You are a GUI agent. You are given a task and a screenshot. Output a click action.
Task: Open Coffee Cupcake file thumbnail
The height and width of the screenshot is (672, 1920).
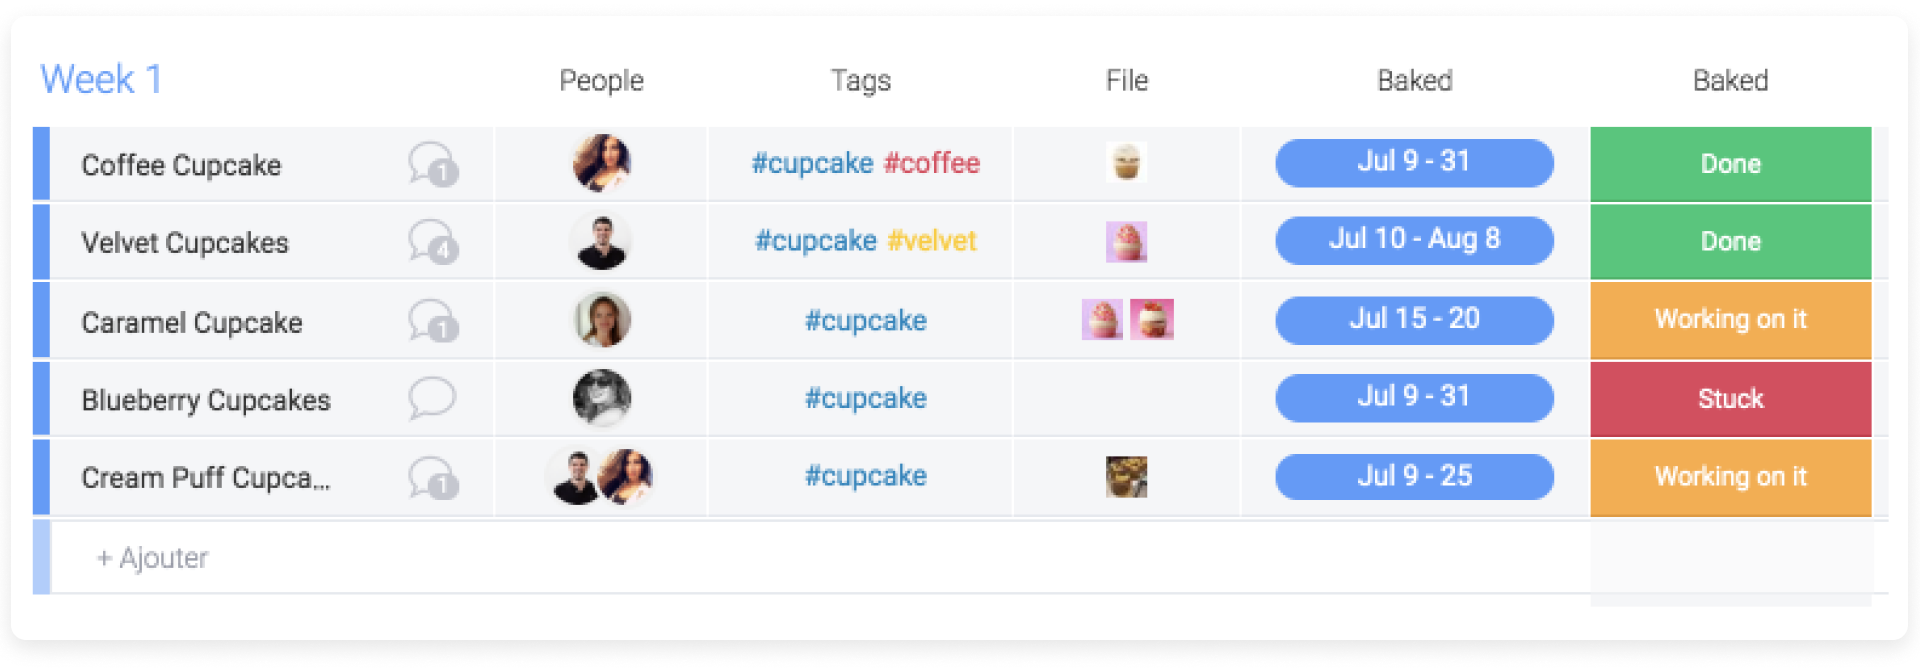pos(1126,162)
